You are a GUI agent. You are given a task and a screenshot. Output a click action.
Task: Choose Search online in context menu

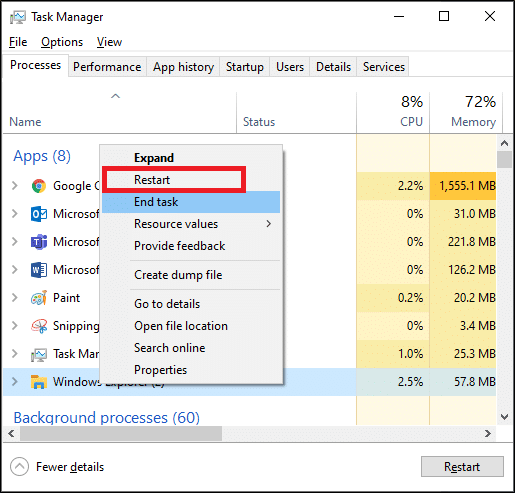[191, 348]
